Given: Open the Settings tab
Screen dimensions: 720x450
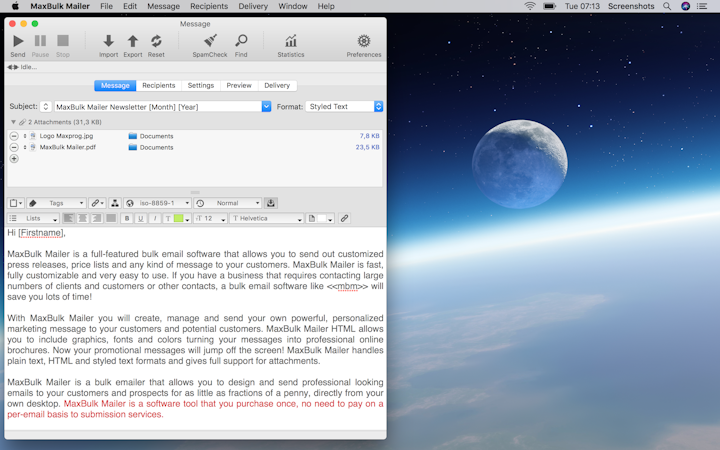Looking at the screenshot, I should point(201,85).
